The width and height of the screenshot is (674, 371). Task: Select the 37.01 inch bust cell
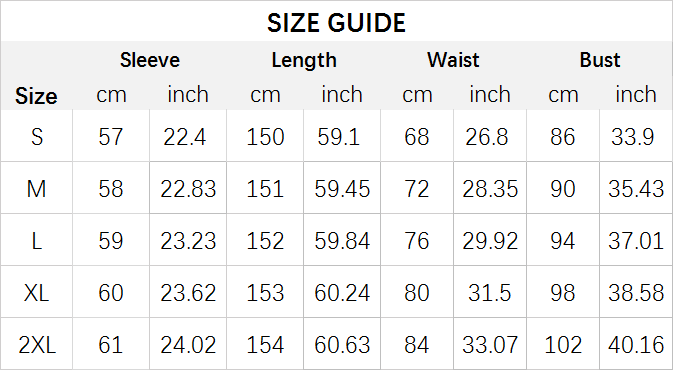click(636, 241)
